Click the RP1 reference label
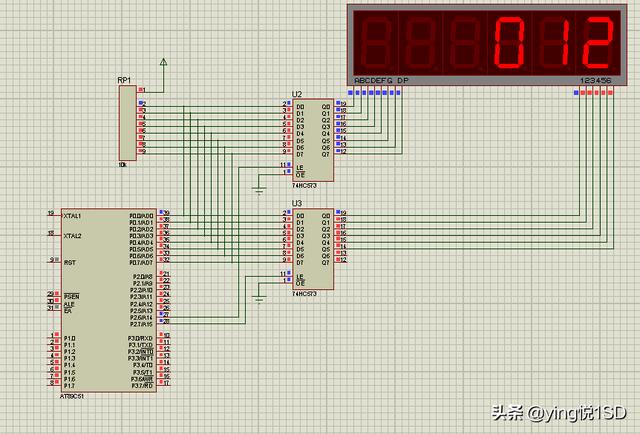The height and width of the screenshot is (434, 640). [124, 80]
